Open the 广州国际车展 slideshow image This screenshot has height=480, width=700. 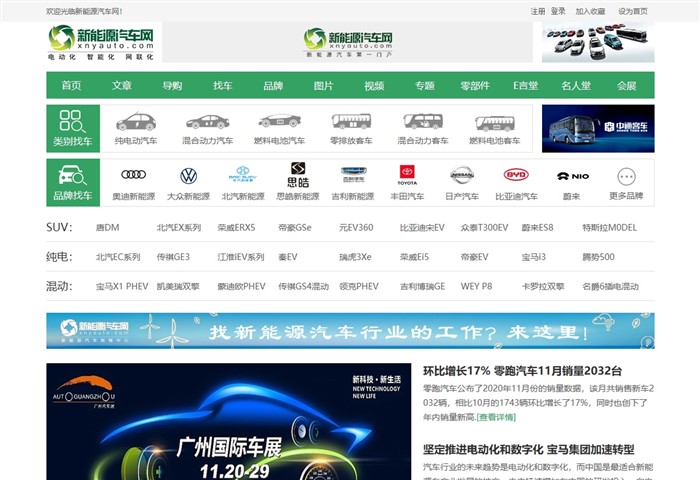(229, 422)
